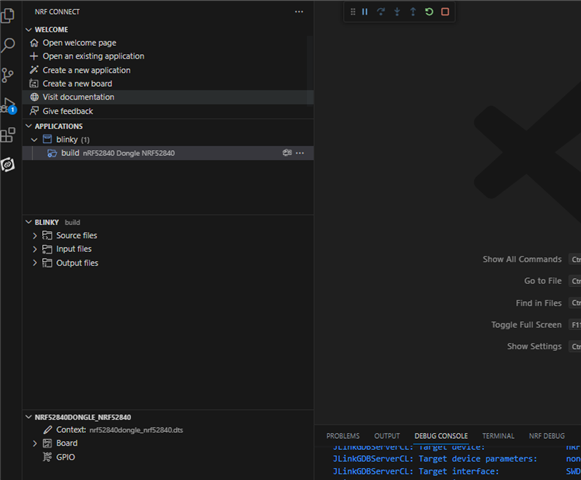Click the home icon beside Open welcome page
The height and width of the screenshot is (480, 581).
click(34, 43)
